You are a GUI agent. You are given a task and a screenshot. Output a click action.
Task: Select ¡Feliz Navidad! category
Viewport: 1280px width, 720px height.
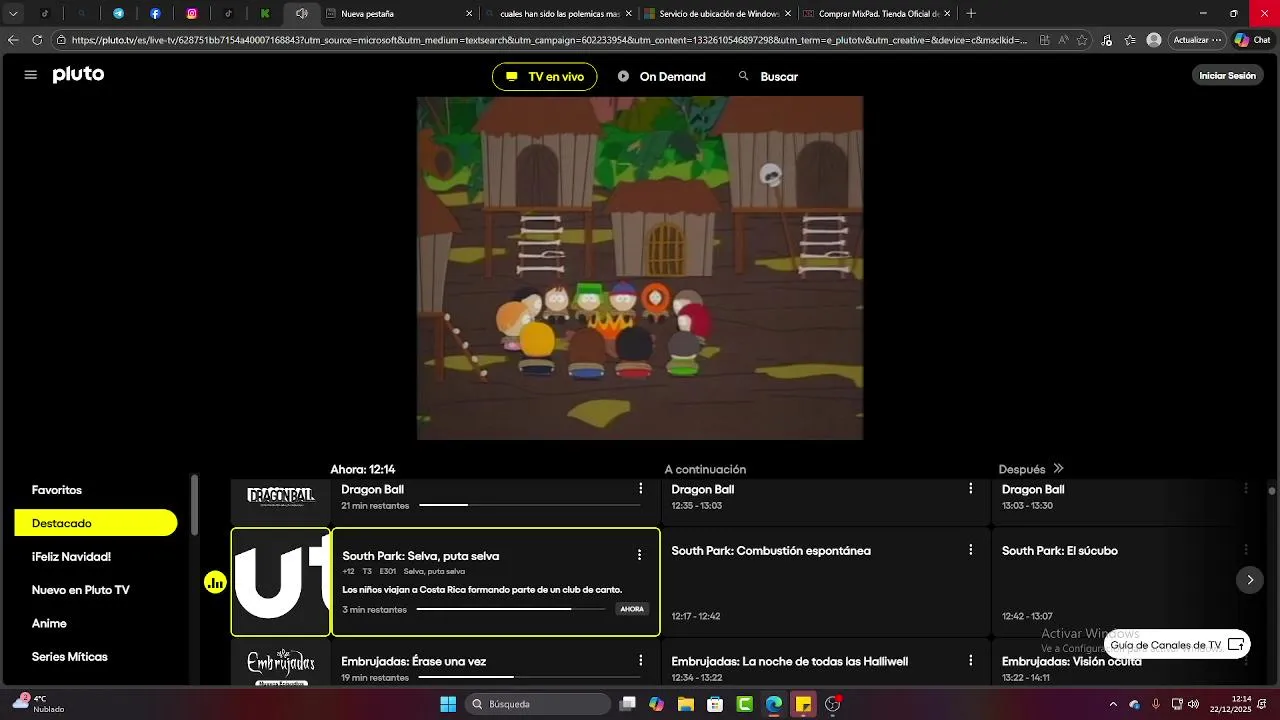(x=71, y=557)
